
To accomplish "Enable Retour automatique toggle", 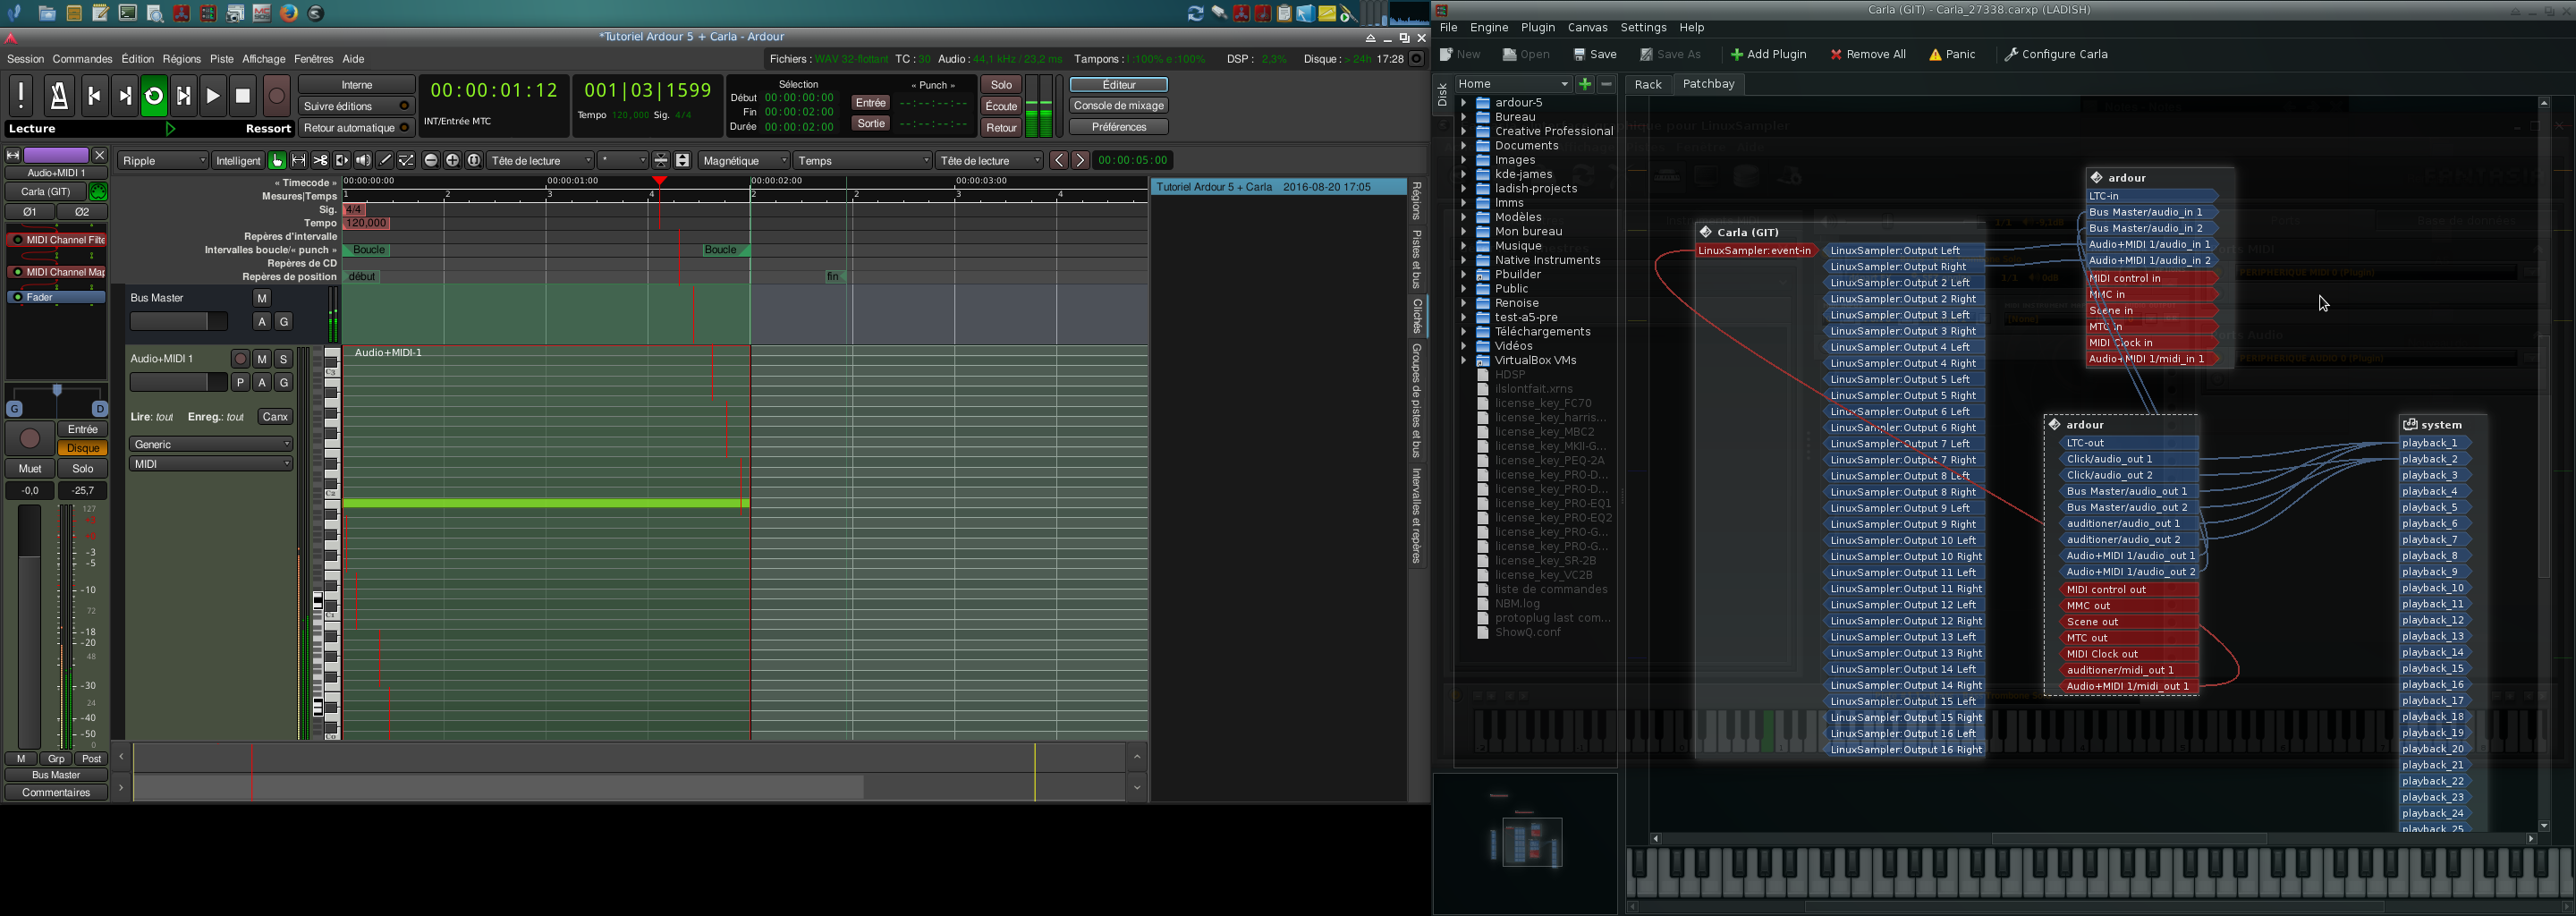I will [x=356, y=128].
